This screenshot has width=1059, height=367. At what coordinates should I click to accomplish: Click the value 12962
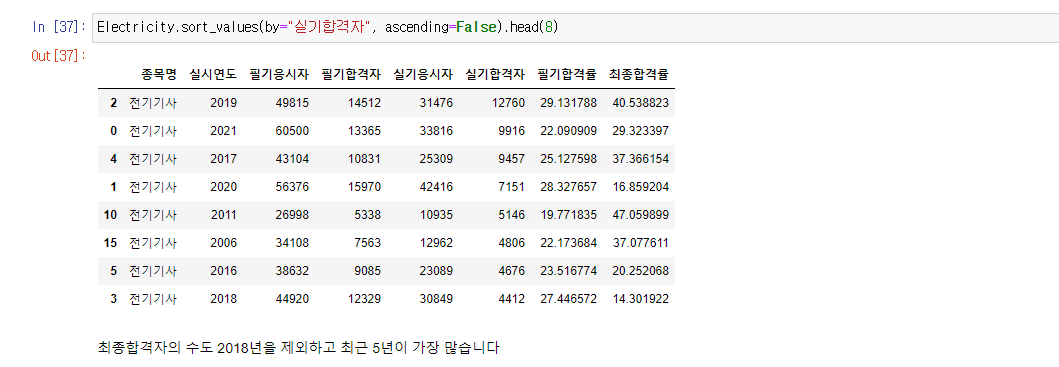coord(436,243)
